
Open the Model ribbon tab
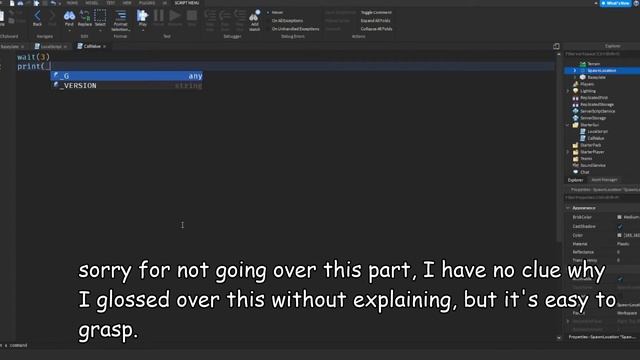point(91,3)
